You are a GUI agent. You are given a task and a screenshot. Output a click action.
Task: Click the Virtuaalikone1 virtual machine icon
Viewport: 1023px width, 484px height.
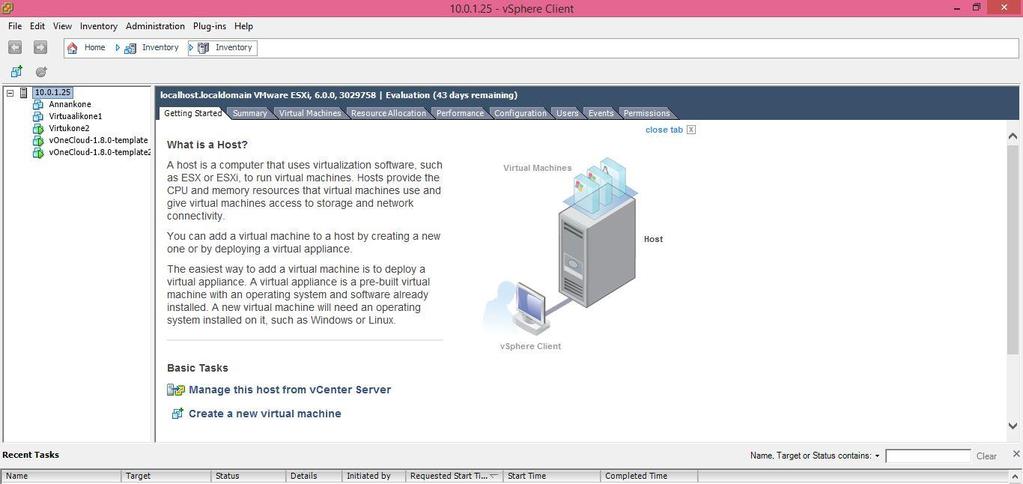38,116
